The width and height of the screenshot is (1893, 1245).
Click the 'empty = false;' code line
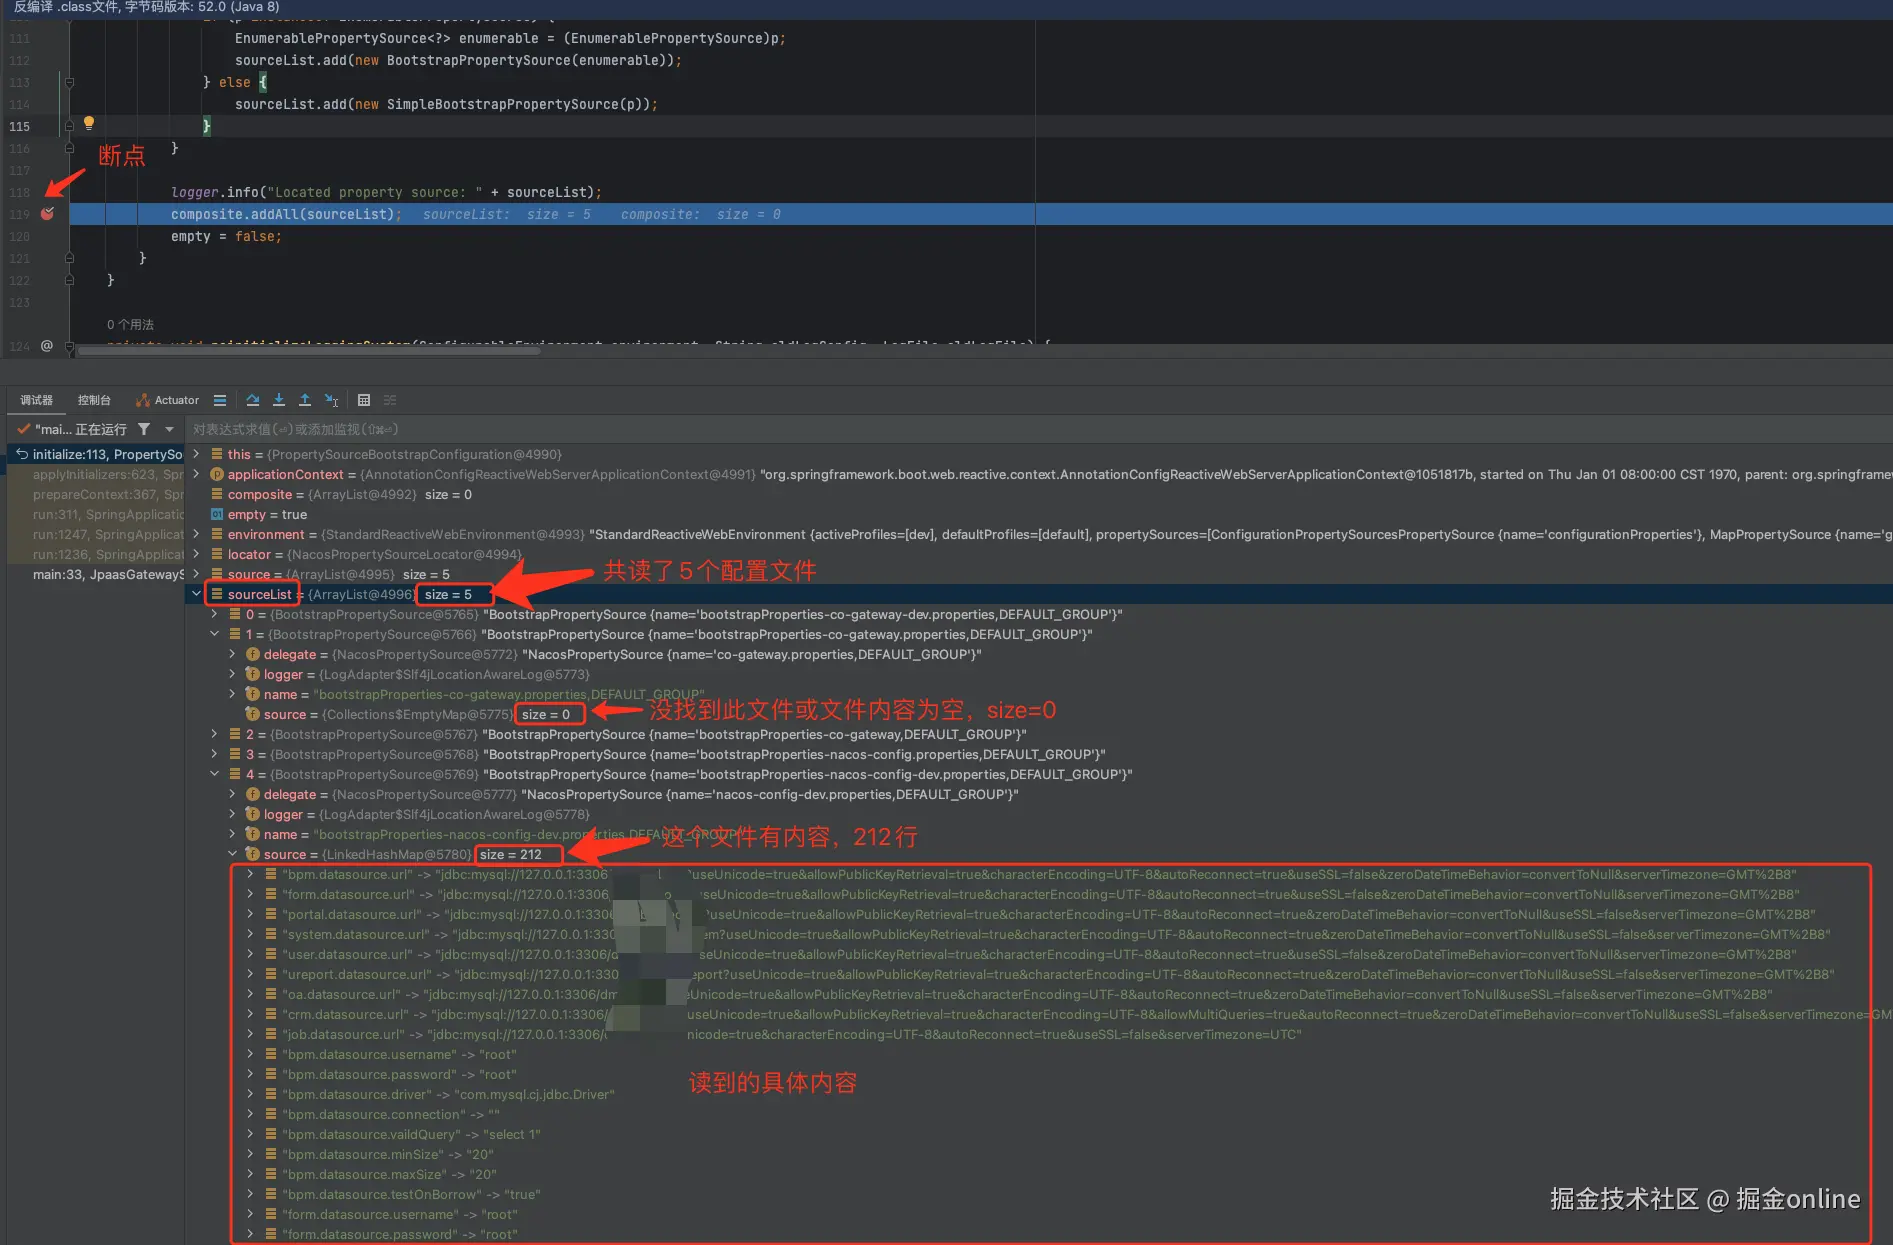[226, 236]
